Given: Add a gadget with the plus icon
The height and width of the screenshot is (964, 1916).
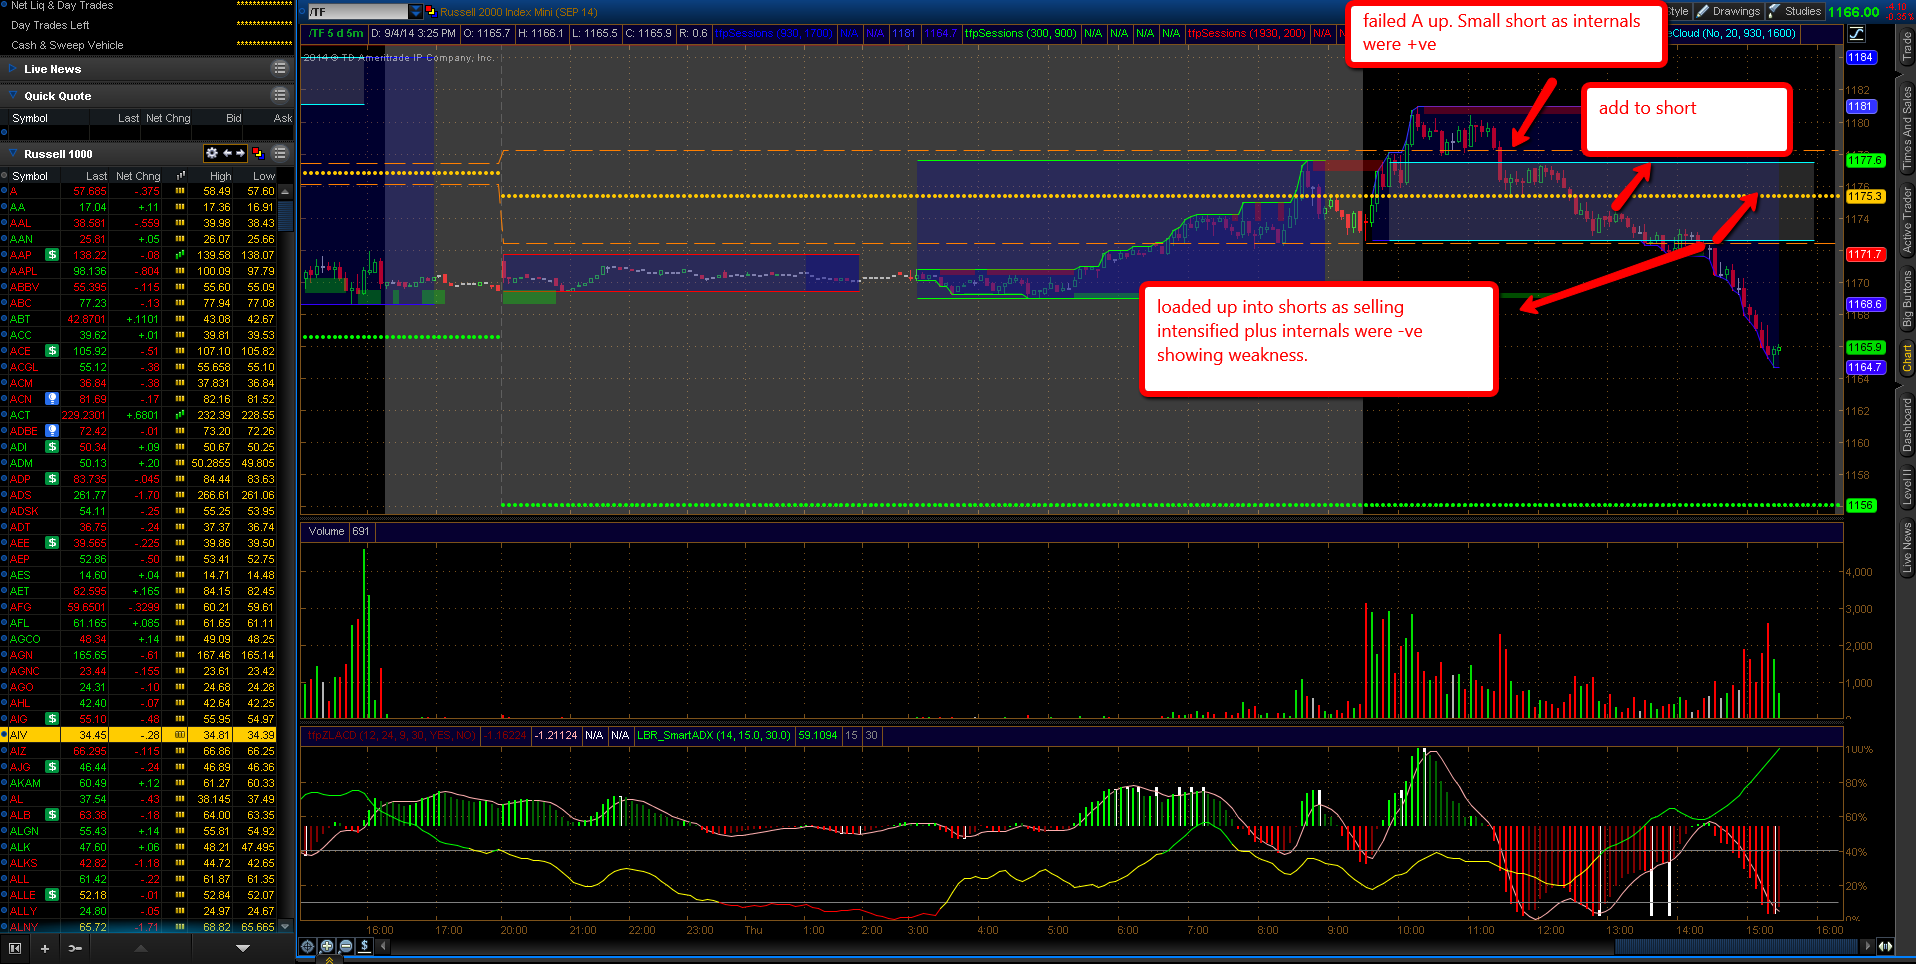Looking at the screenshot, I should [44, 948].
